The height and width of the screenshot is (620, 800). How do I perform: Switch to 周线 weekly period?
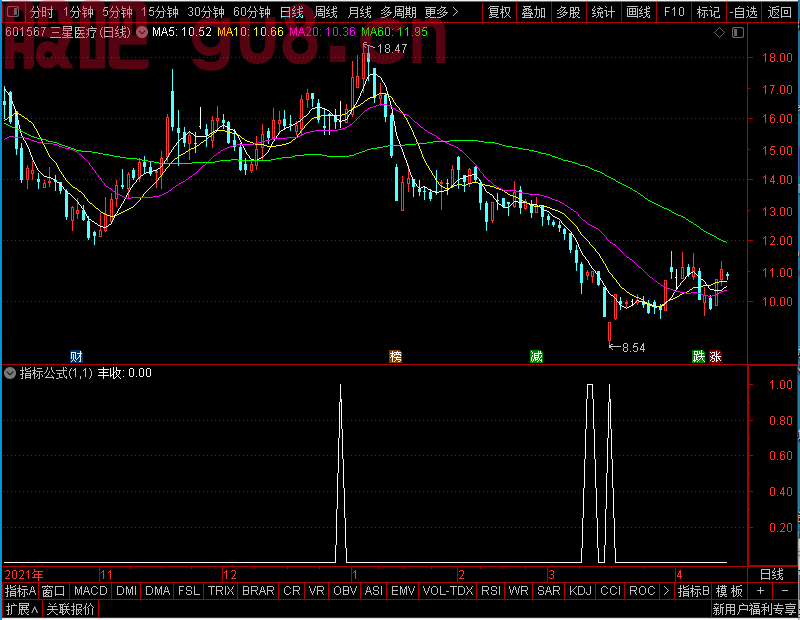coord(326,12)
